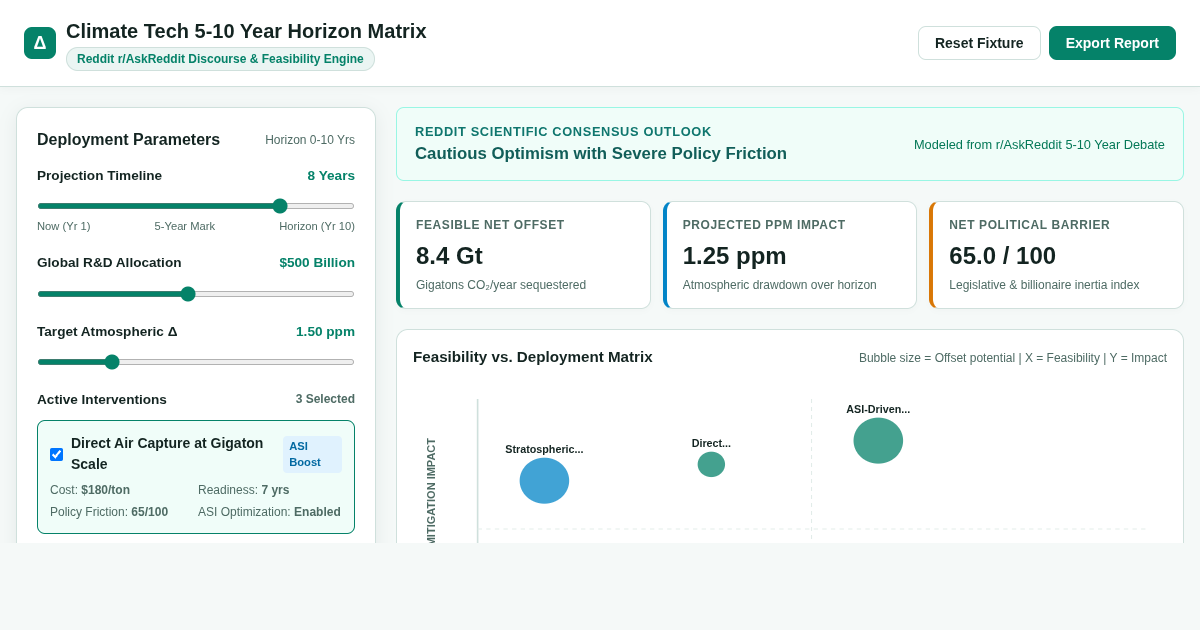Click the 'Feasibility vs. Deployment Matrix' title
This screenshot has height=630, width=1200.
click(533, 357)
